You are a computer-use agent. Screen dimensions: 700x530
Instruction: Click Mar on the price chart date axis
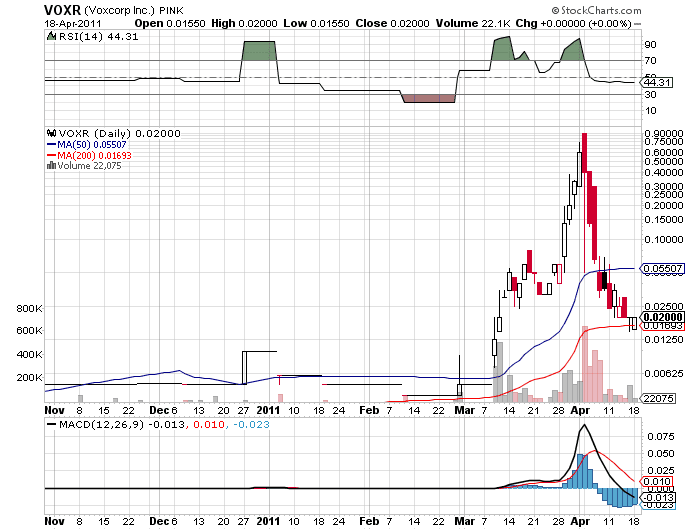pyautogui.click(x=464, y=410)
